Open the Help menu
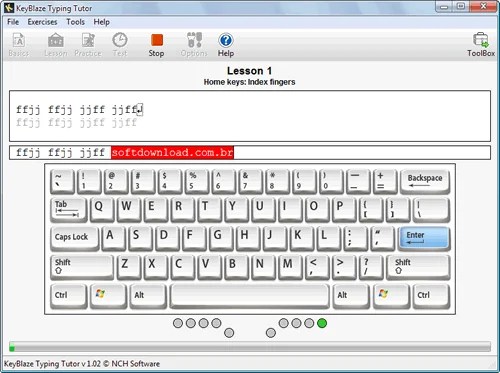Image resolution: width=500 pixels, height=373 pixels. (101, 22)
